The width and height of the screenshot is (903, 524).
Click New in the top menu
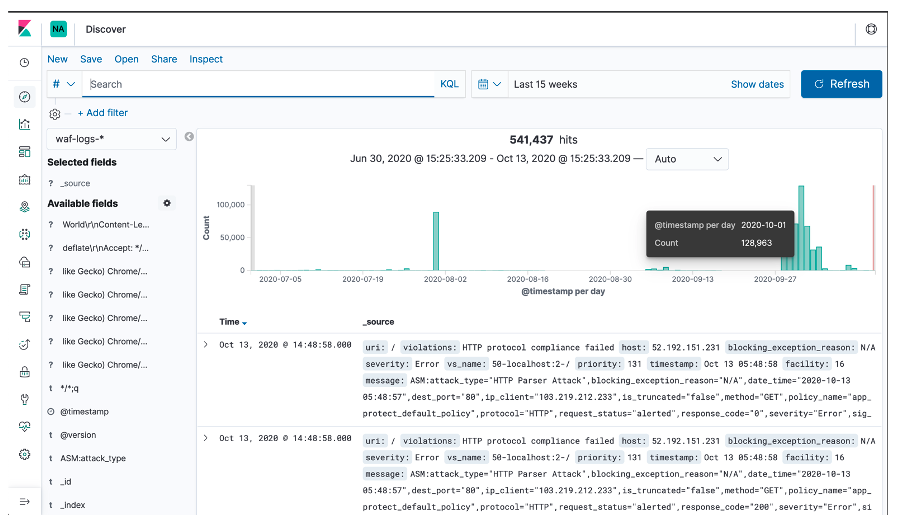click(x=57, y=59)
